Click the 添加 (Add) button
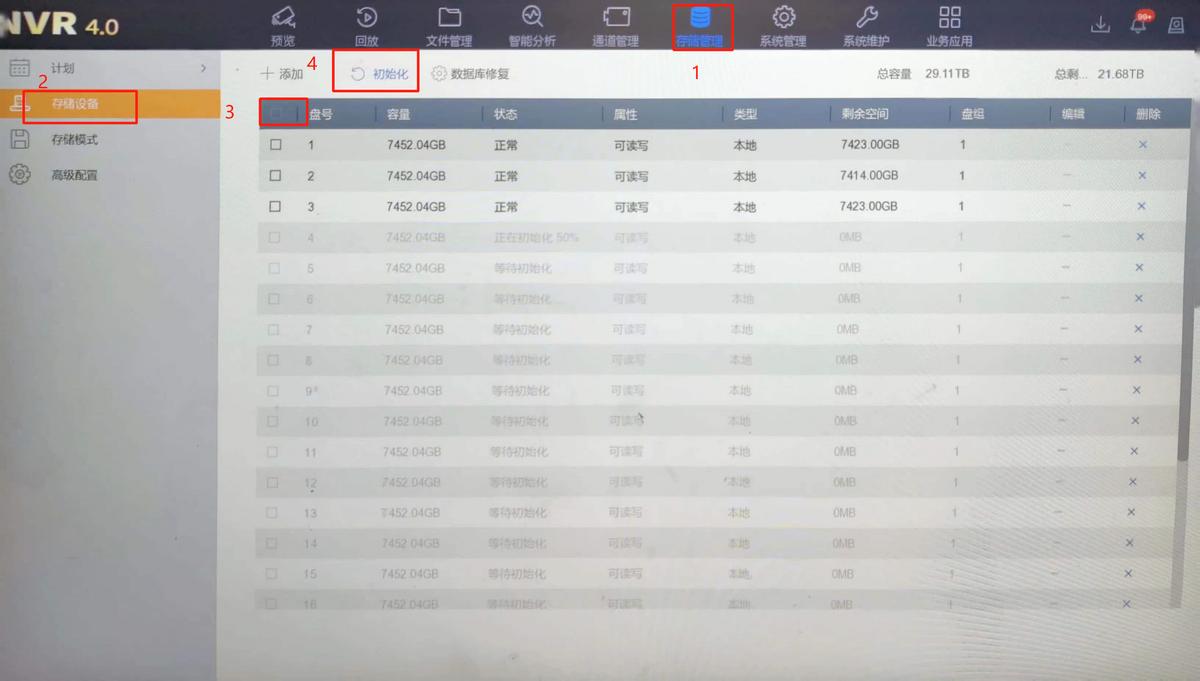Viewport: 1200px width, 681px height. [285, 73]
